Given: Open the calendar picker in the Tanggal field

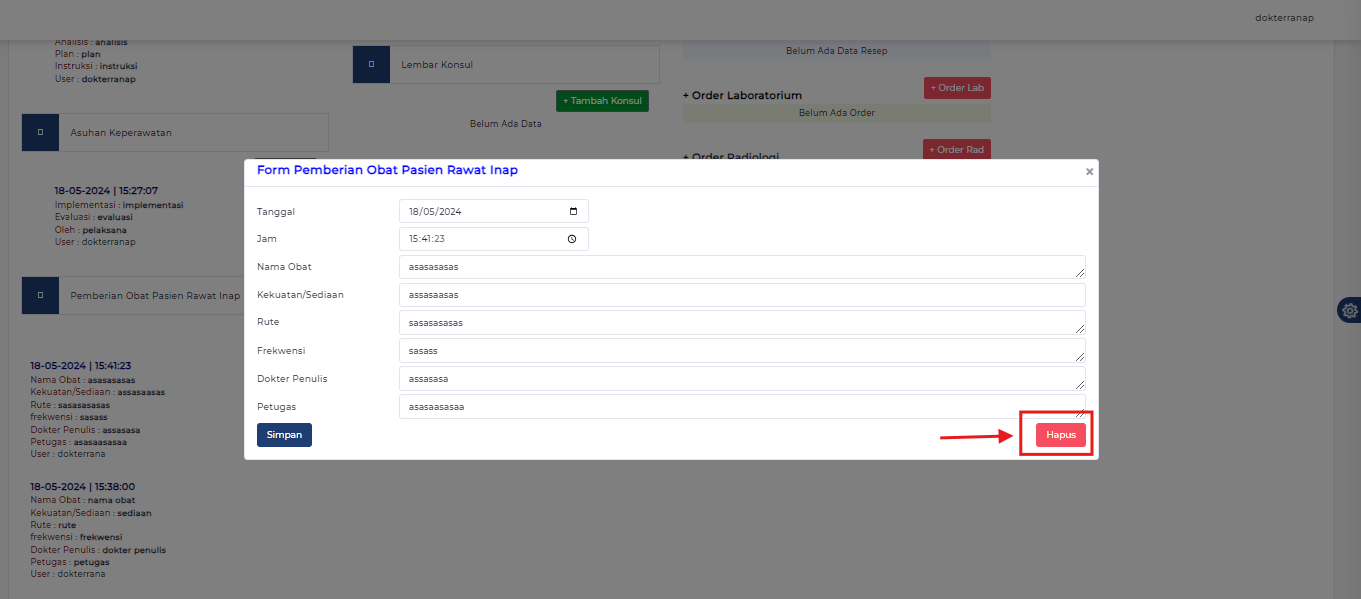Looking at the screenshot, I should 574,210.
